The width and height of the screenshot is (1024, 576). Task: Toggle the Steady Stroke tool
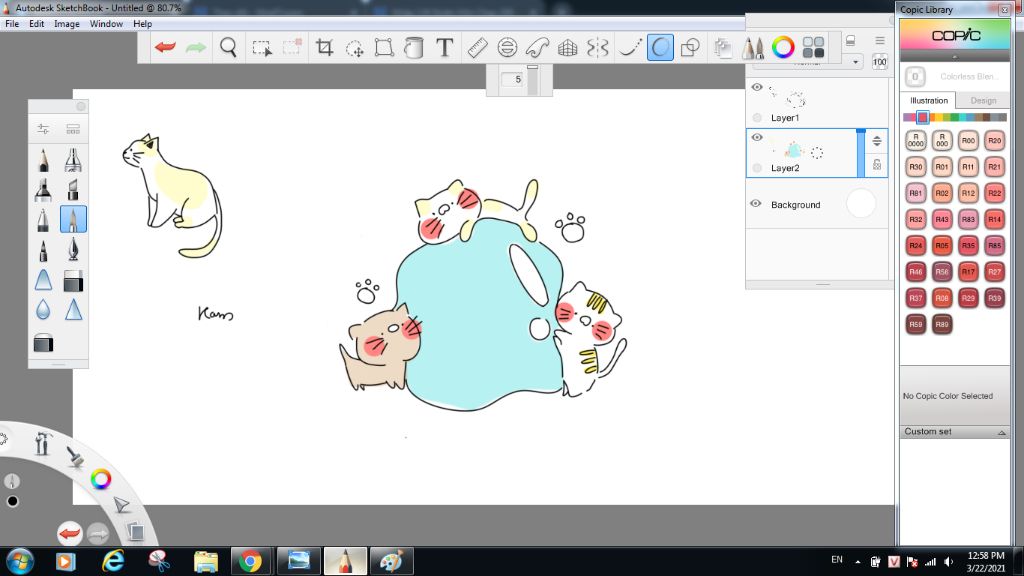click(x=629, y=47)
